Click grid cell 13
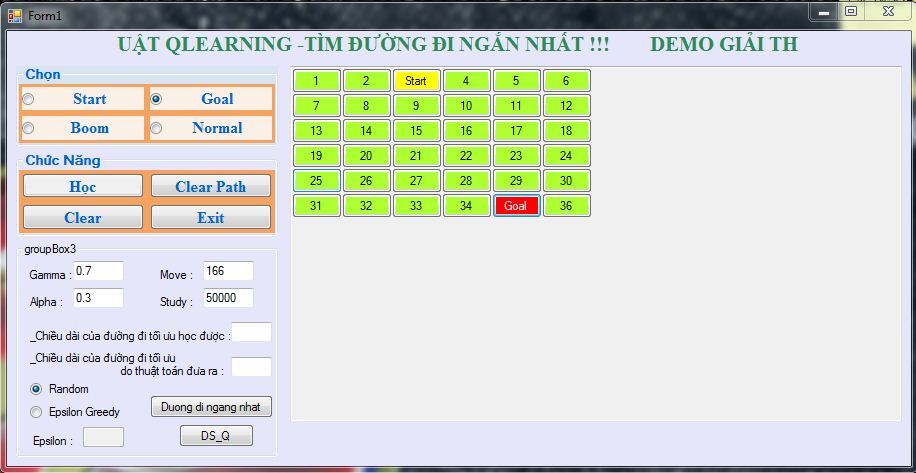The width and height of the screenshot is (916, 473). (x=317, y=131)
